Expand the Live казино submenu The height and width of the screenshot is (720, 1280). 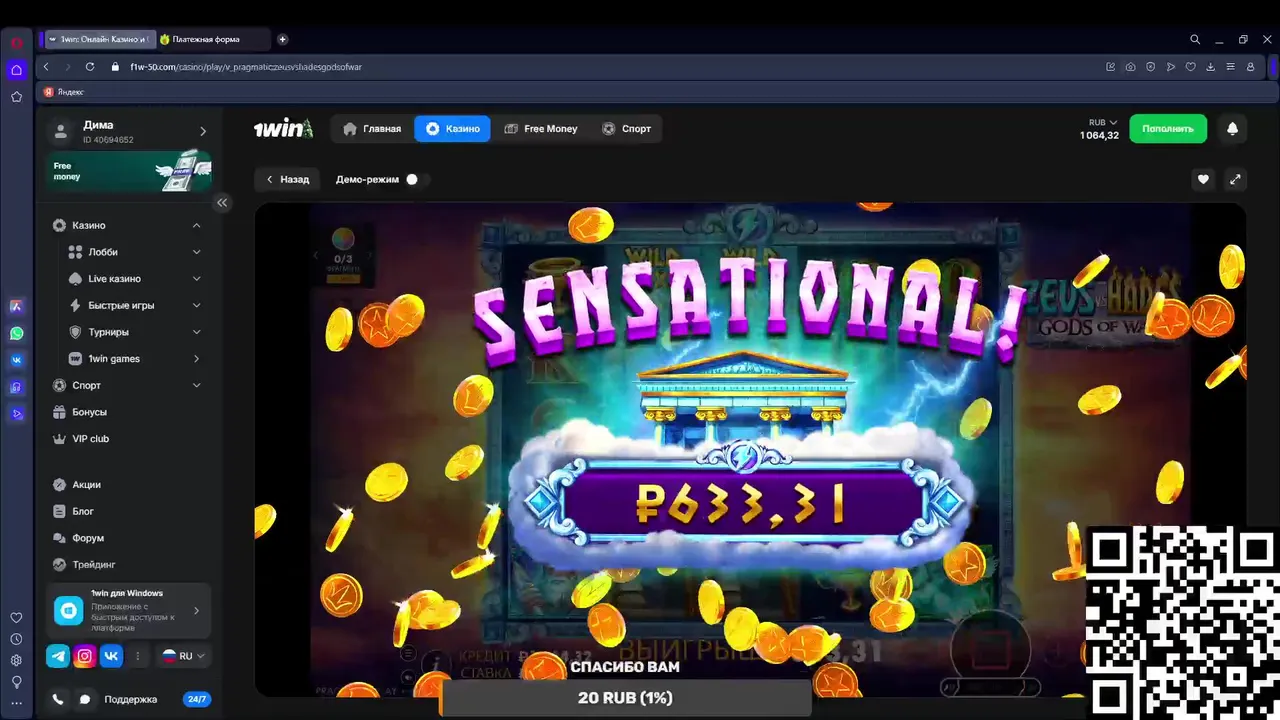point(196,279)
